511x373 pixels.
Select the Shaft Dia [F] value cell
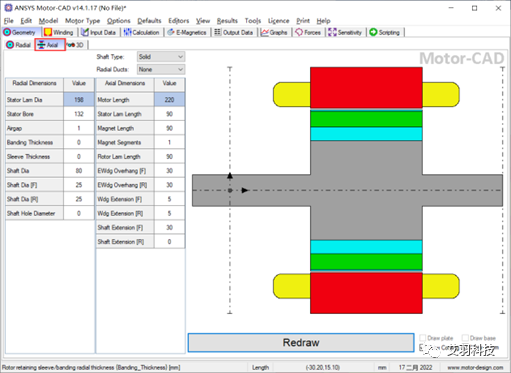click(x=79, y=185)
